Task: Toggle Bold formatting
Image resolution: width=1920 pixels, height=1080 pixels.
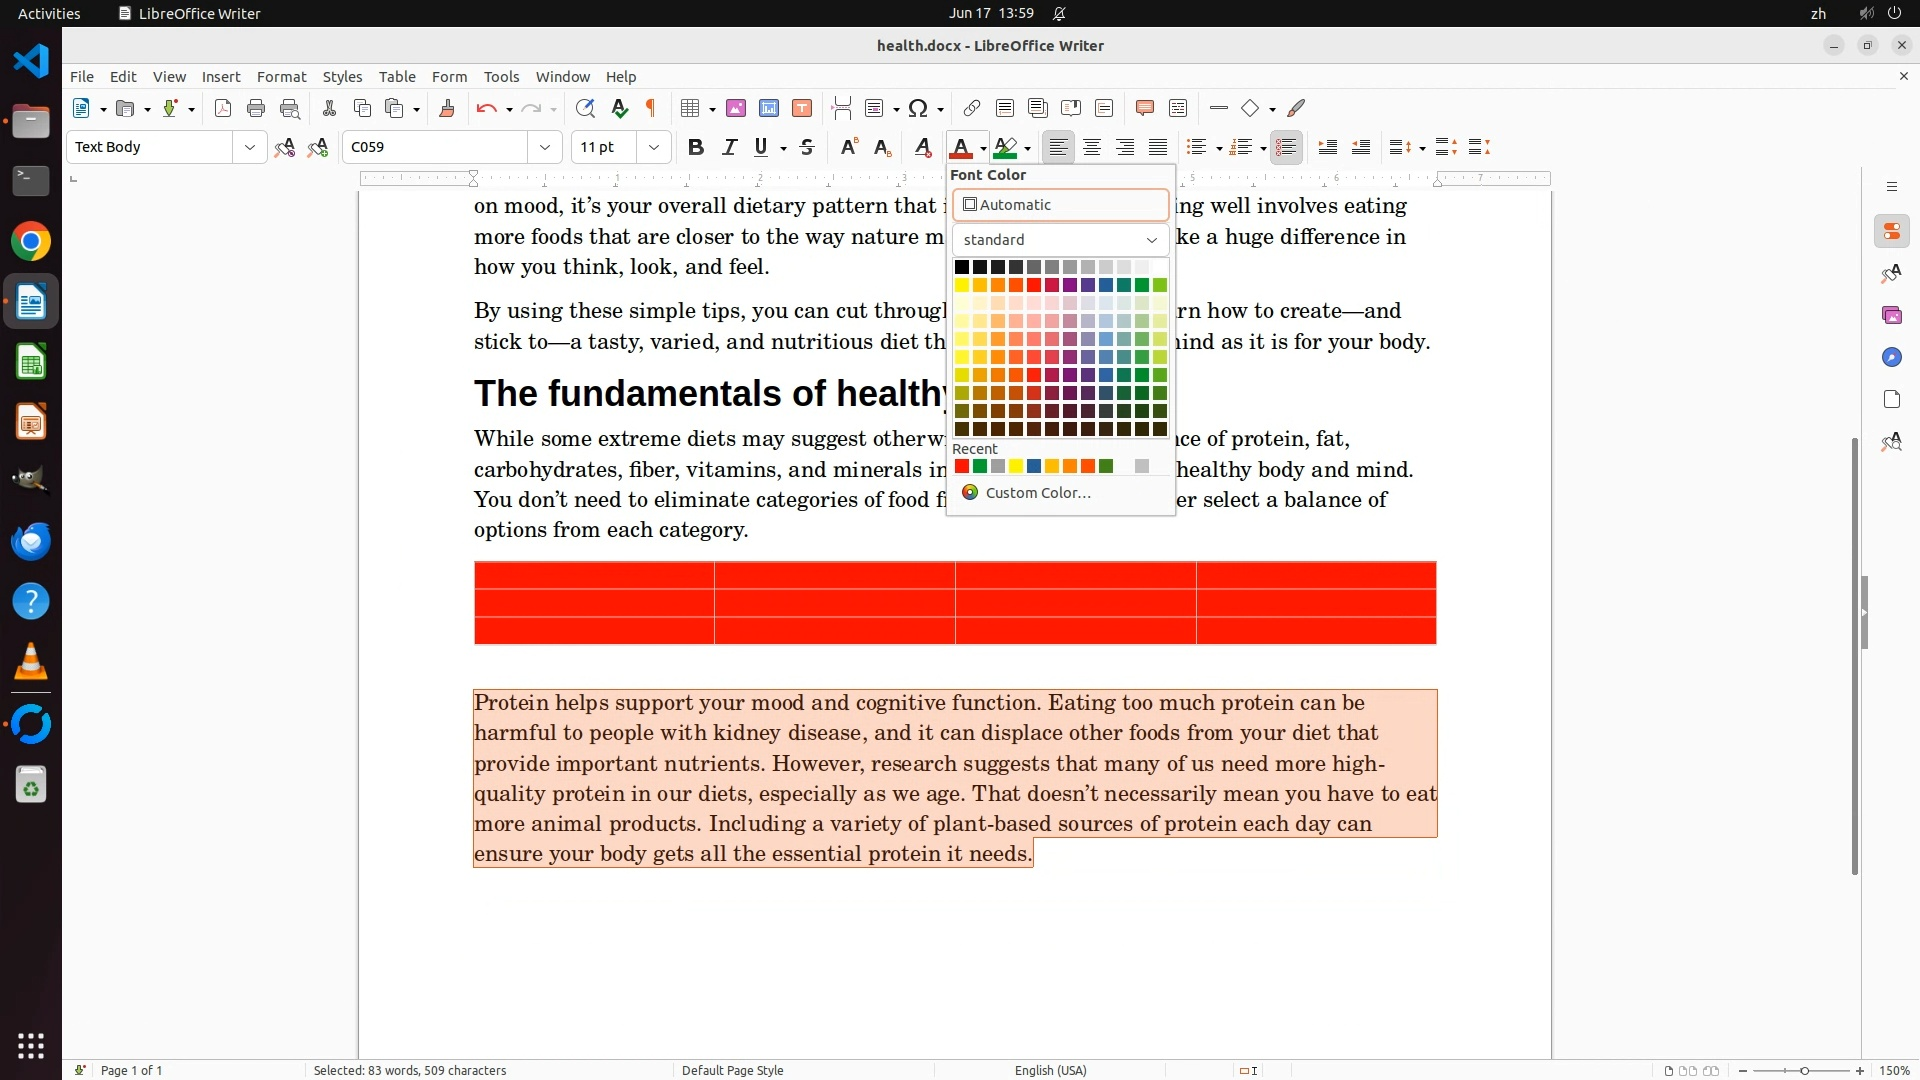Action: tap(696, 148)
